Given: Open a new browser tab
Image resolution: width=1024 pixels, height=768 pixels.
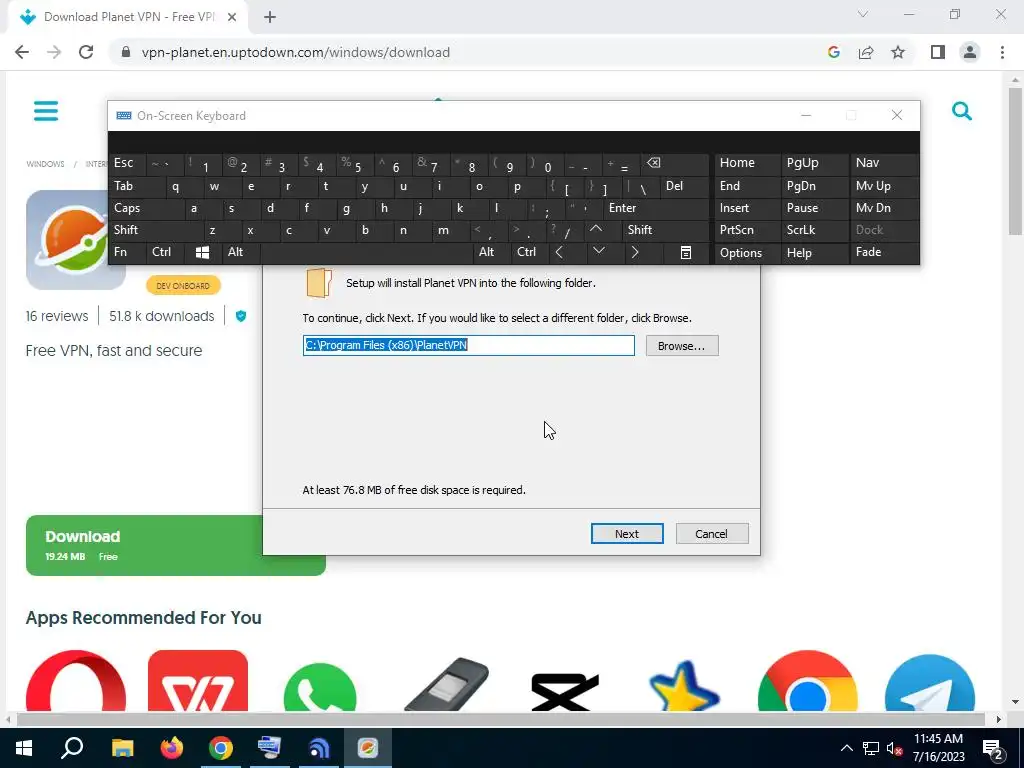Looking at the screenshot, I should coord(270,17).
